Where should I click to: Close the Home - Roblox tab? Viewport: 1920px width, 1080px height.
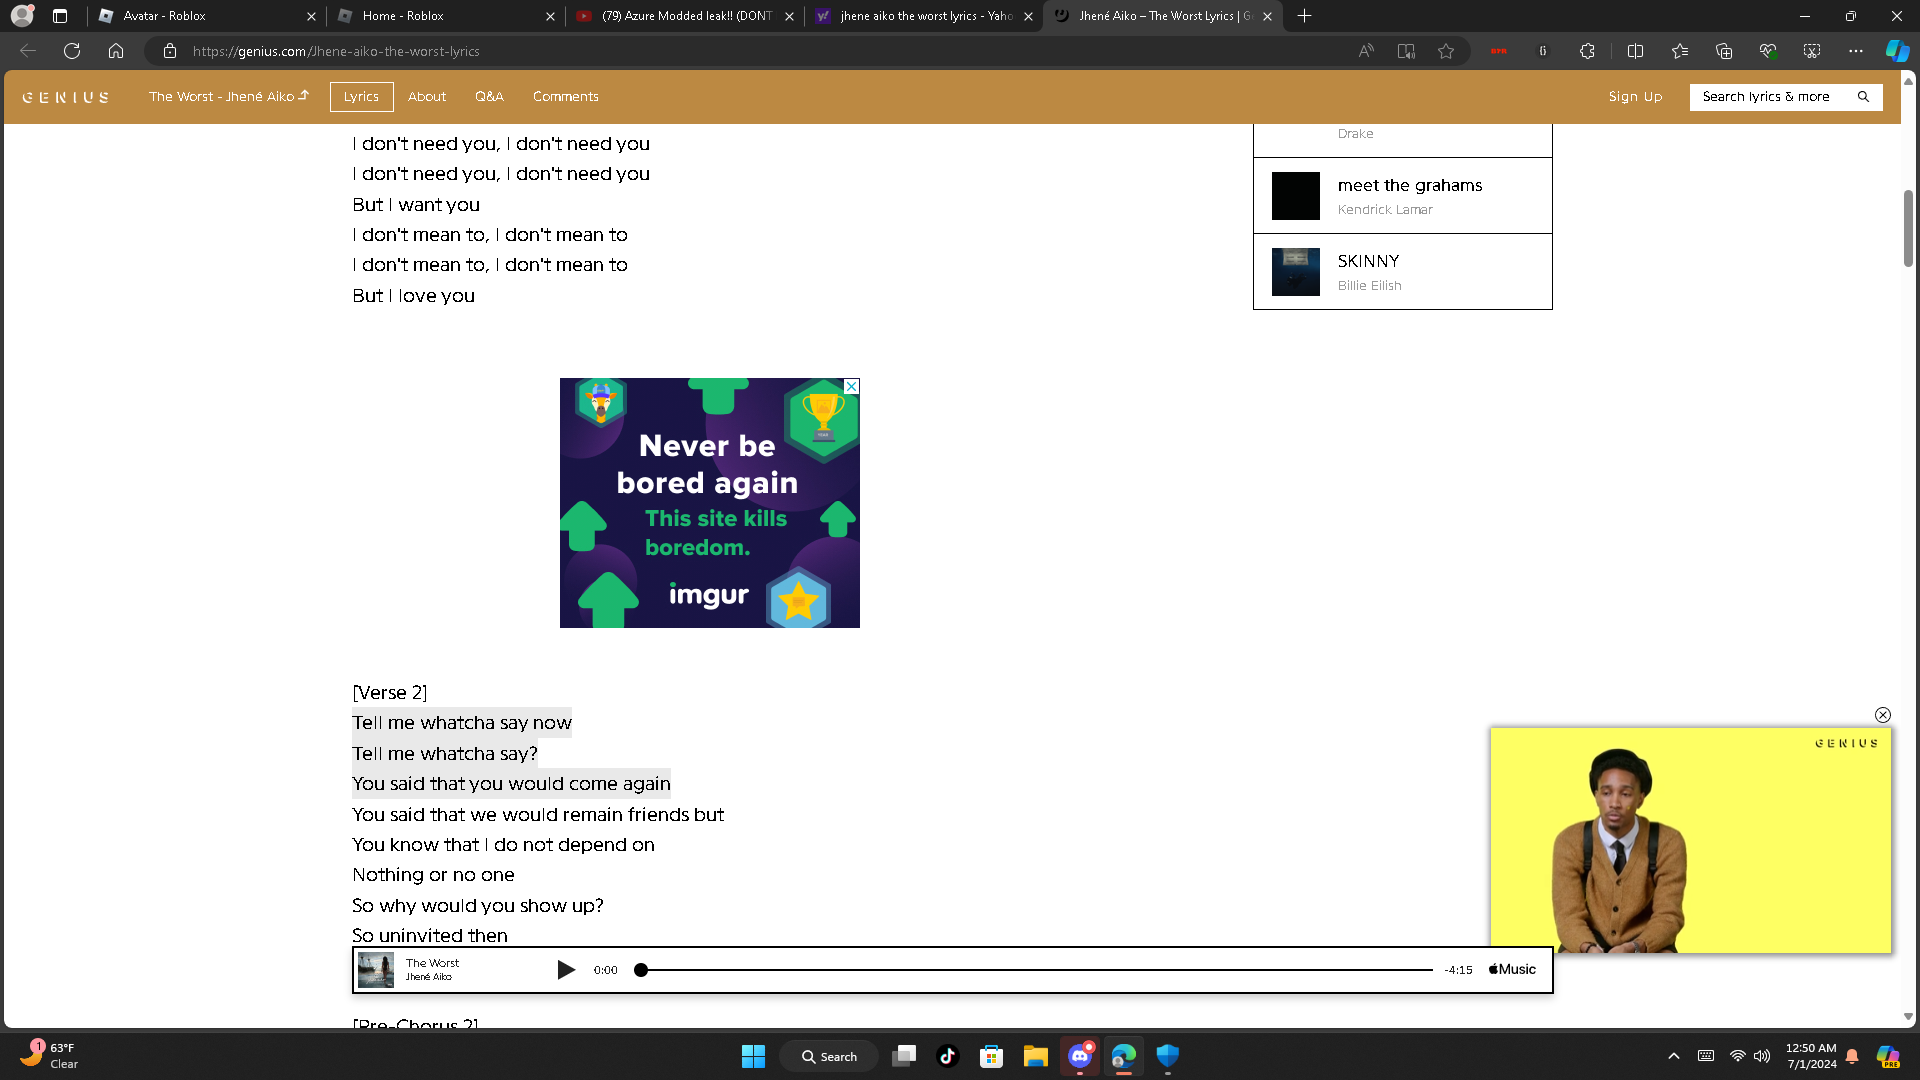(550, 16)
